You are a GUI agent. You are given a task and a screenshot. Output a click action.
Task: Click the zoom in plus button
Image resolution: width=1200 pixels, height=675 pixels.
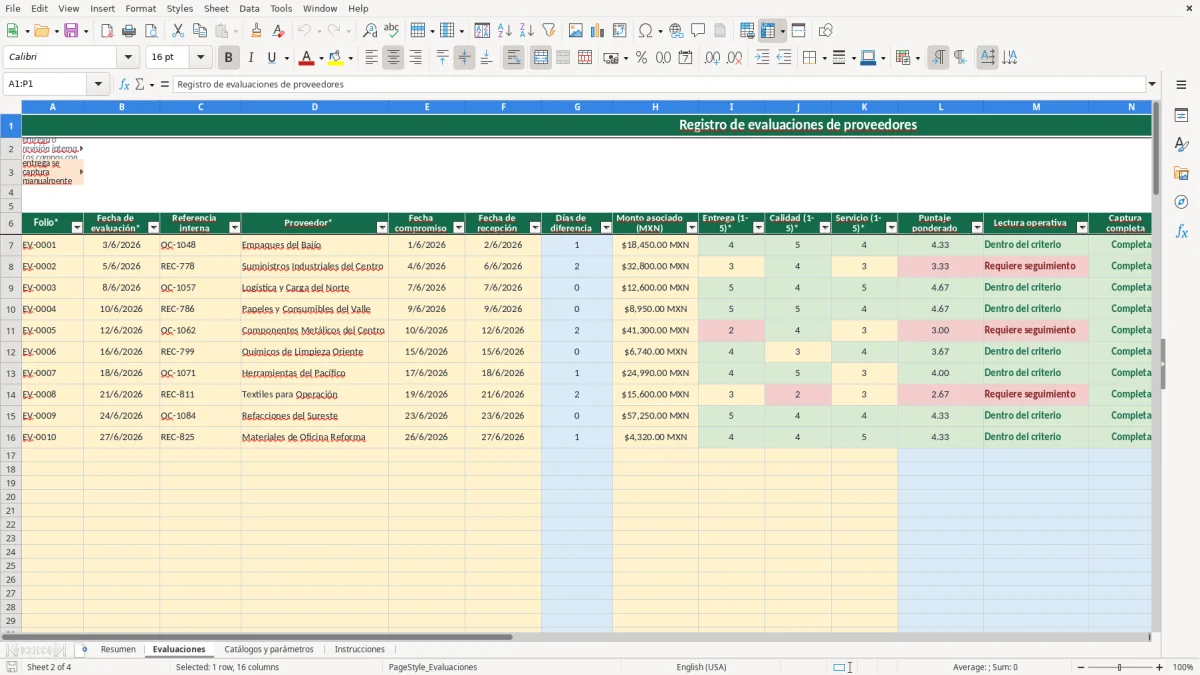(1160, 667)
